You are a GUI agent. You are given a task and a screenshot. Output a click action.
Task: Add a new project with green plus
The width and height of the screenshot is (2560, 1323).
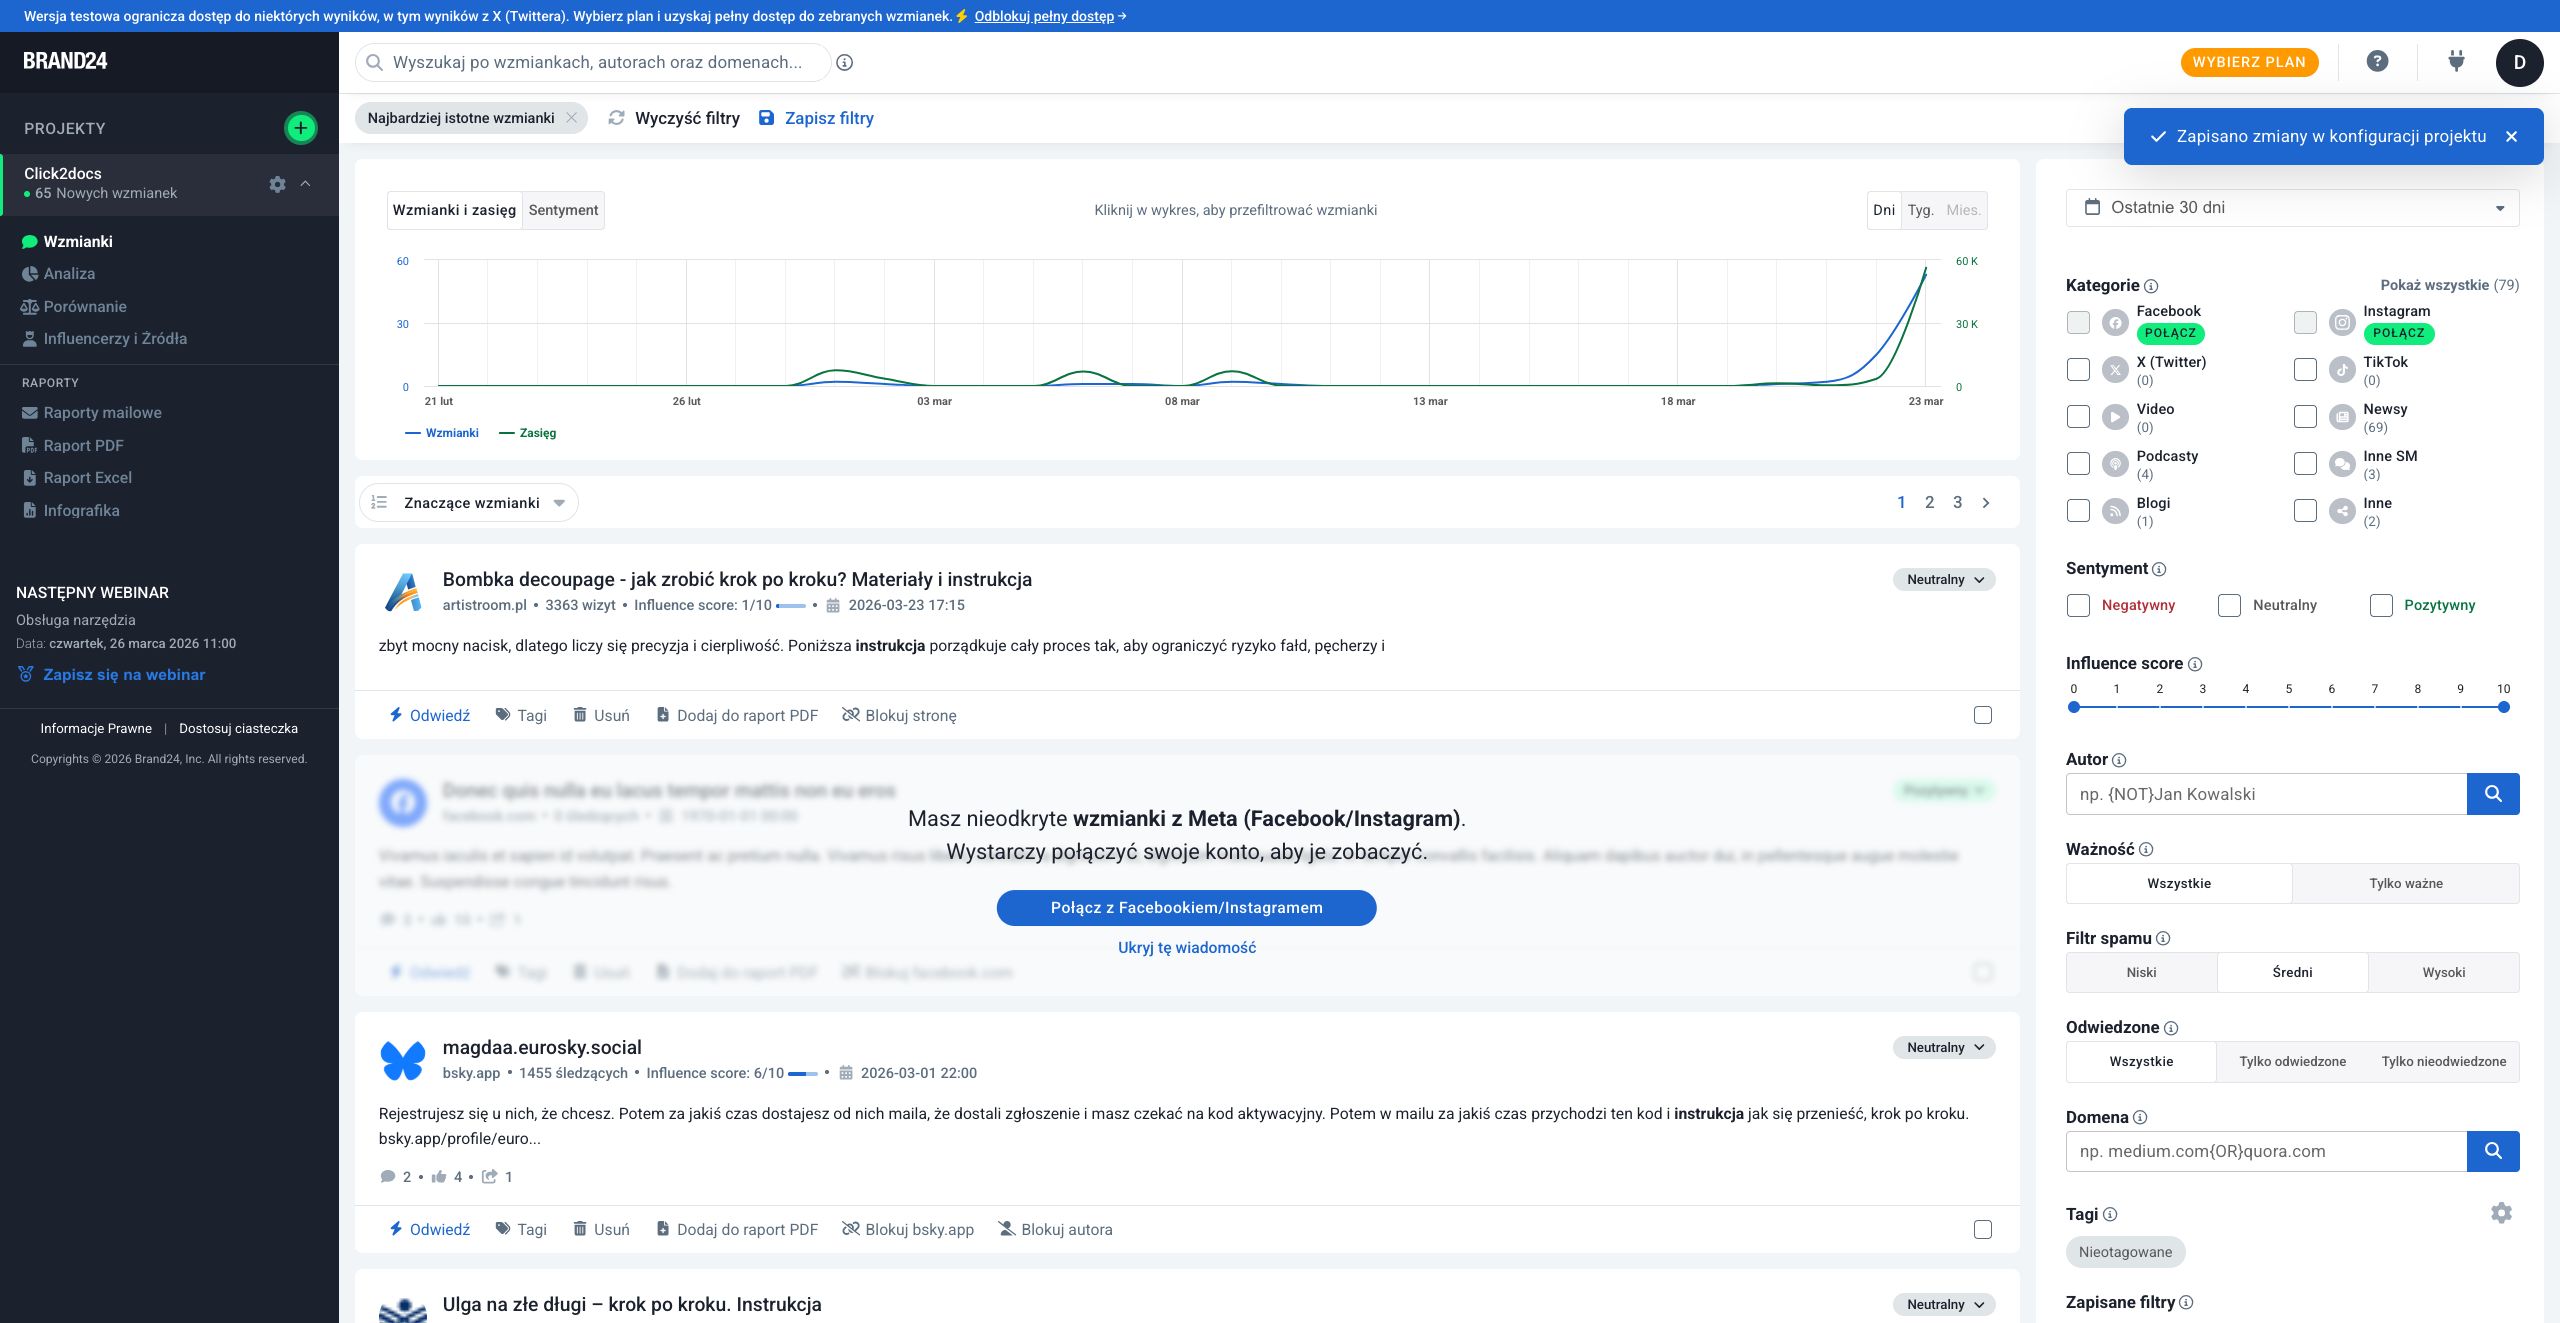coord(300,128)
